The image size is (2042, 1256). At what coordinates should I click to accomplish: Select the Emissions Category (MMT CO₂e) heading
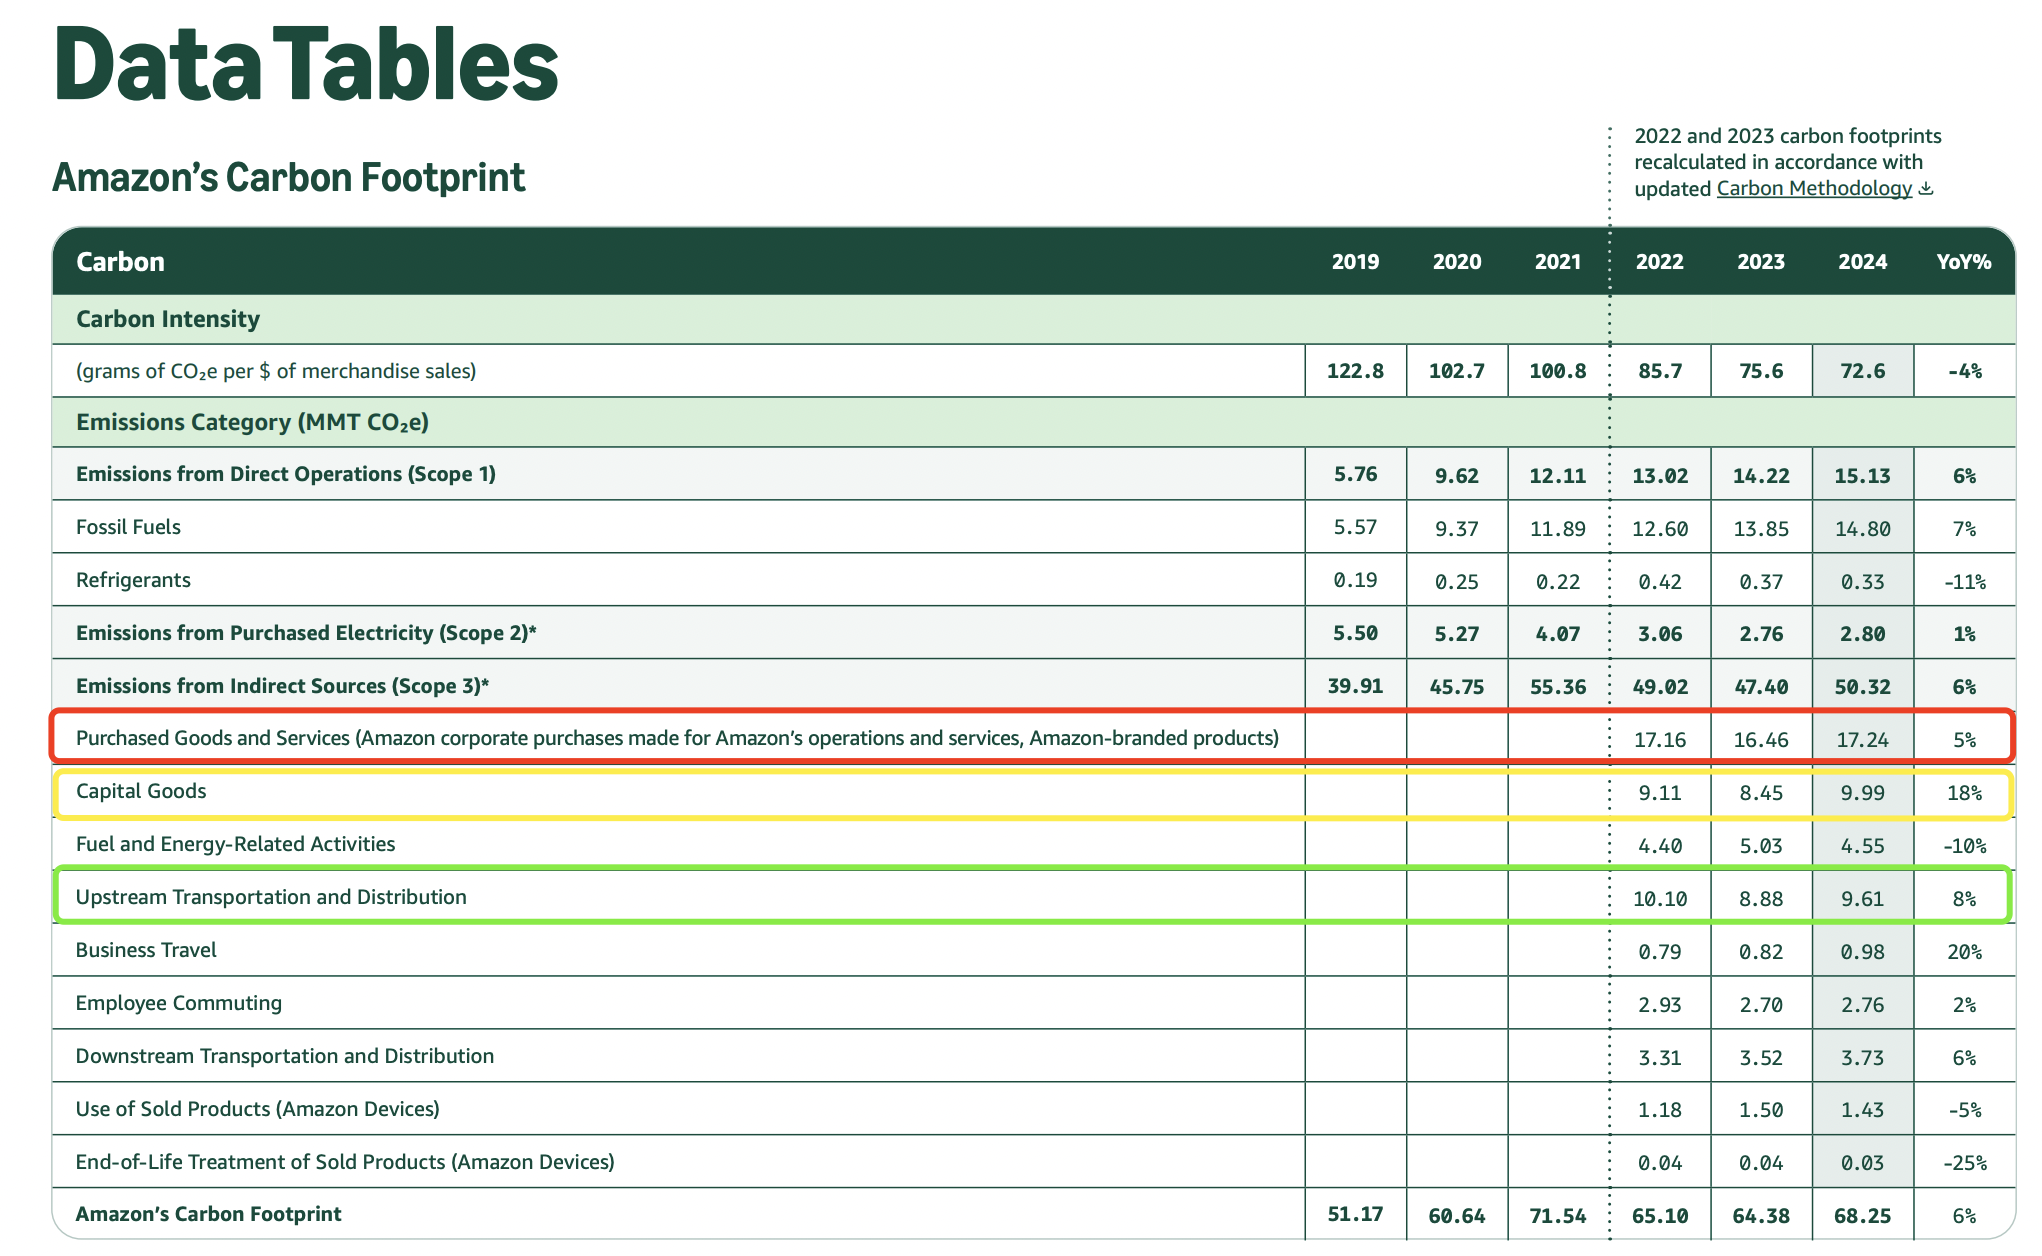[x=252, y=422]
